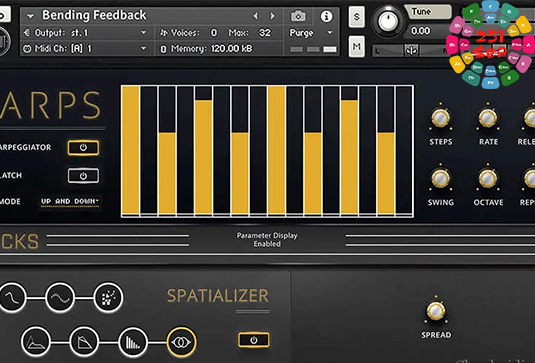Mute the instrument with M button

pyautogui.click(x=357, y=47)
